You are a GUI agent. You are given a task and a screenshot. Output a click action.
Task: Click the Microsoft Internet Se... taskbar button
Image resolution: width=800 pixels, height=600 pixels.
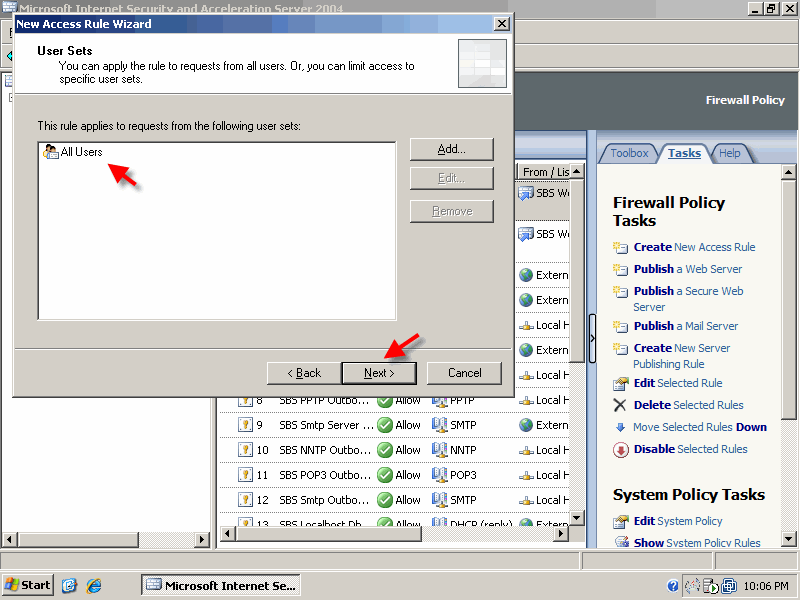tap(221, 585)
